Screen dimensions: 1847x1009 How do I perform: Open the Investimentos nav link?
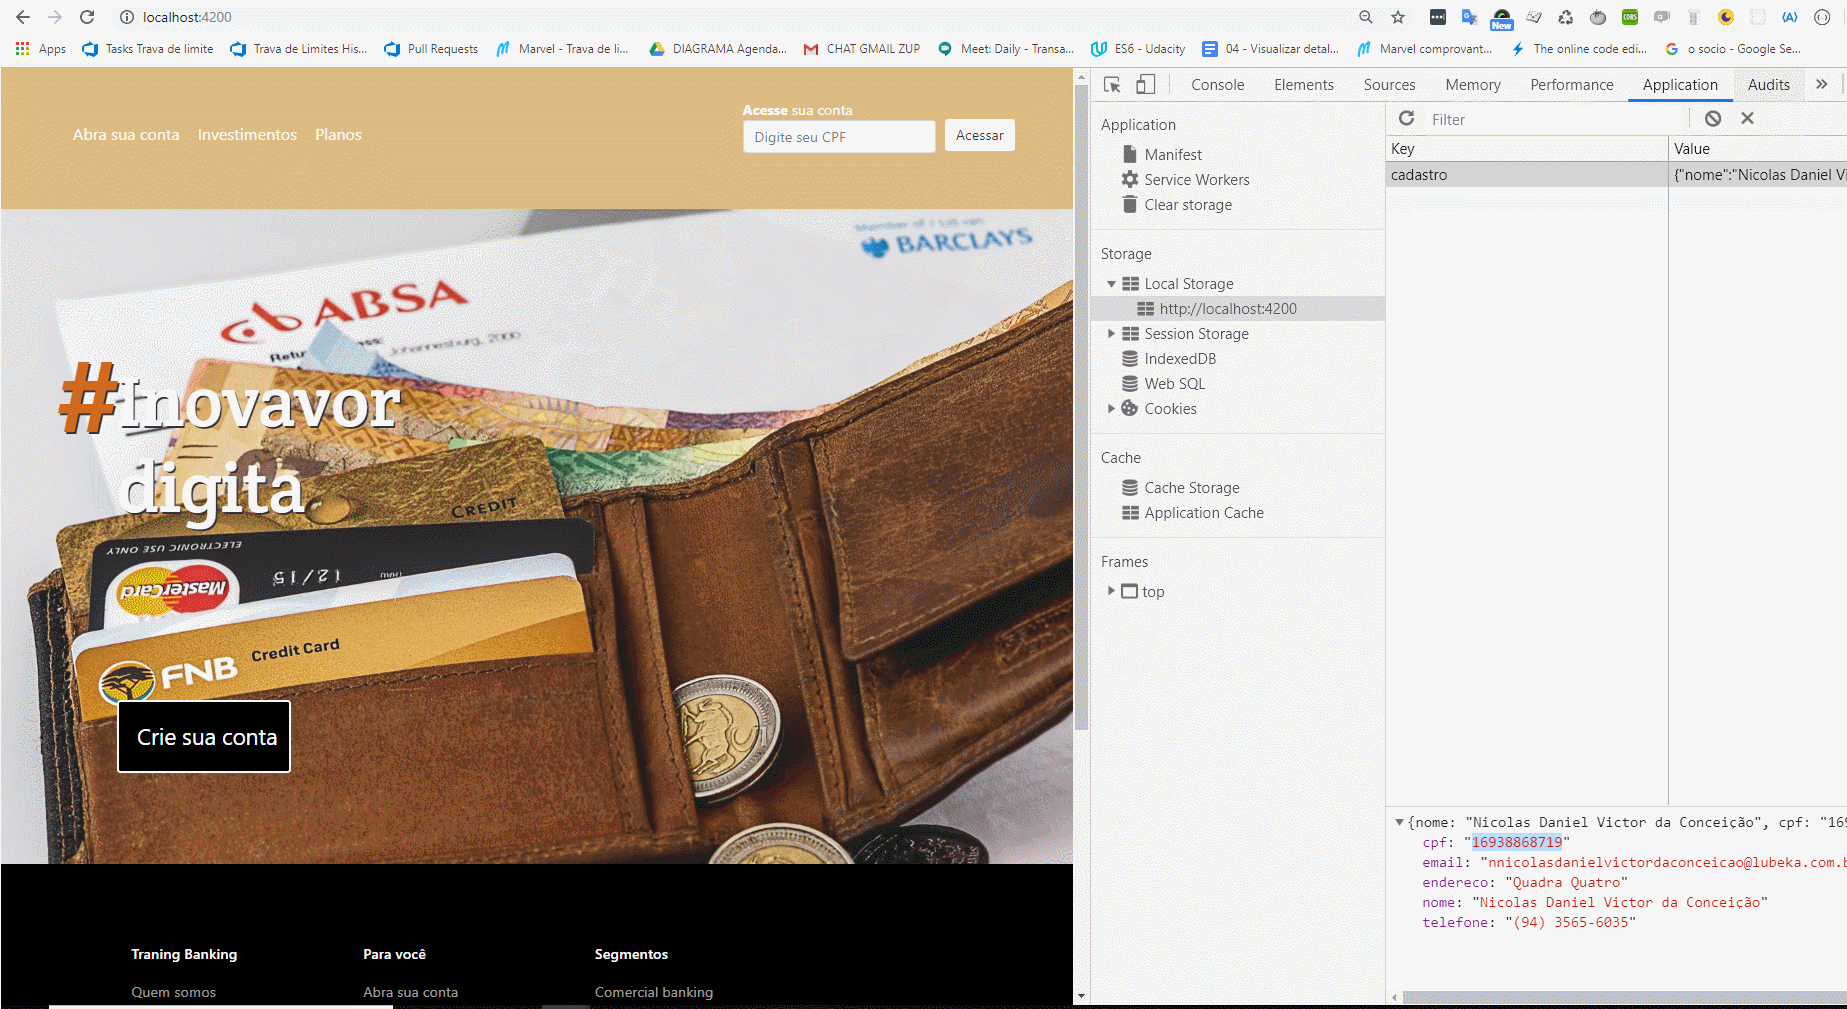coord(247,135)
